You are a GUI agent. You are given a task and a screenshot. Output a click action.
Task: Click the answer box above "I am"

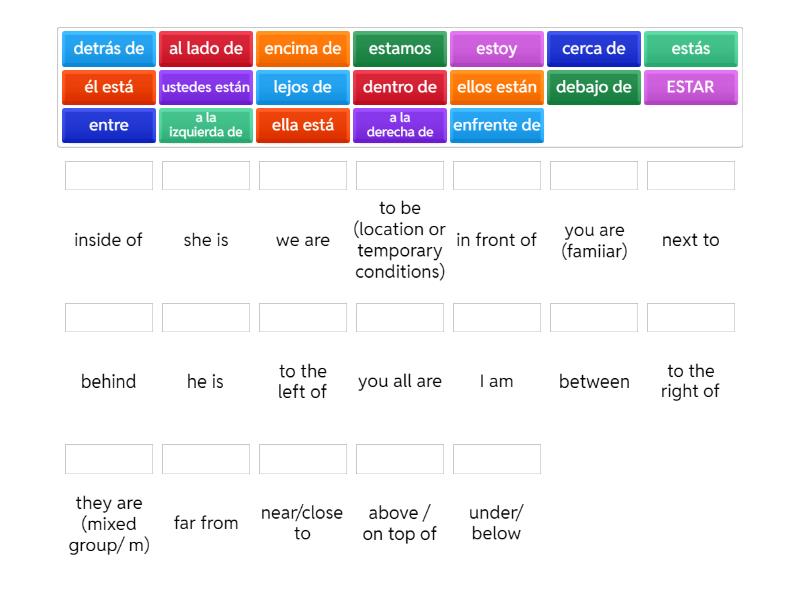coord(496,317)
